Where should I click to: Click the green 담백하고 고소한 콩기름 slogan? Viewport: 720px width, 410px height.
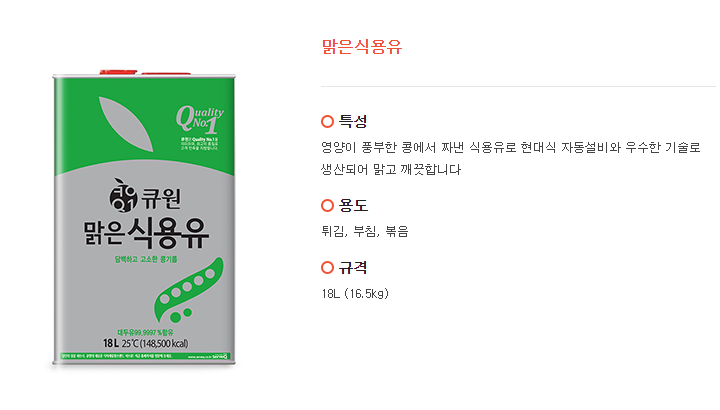click(x=146, y=259)
